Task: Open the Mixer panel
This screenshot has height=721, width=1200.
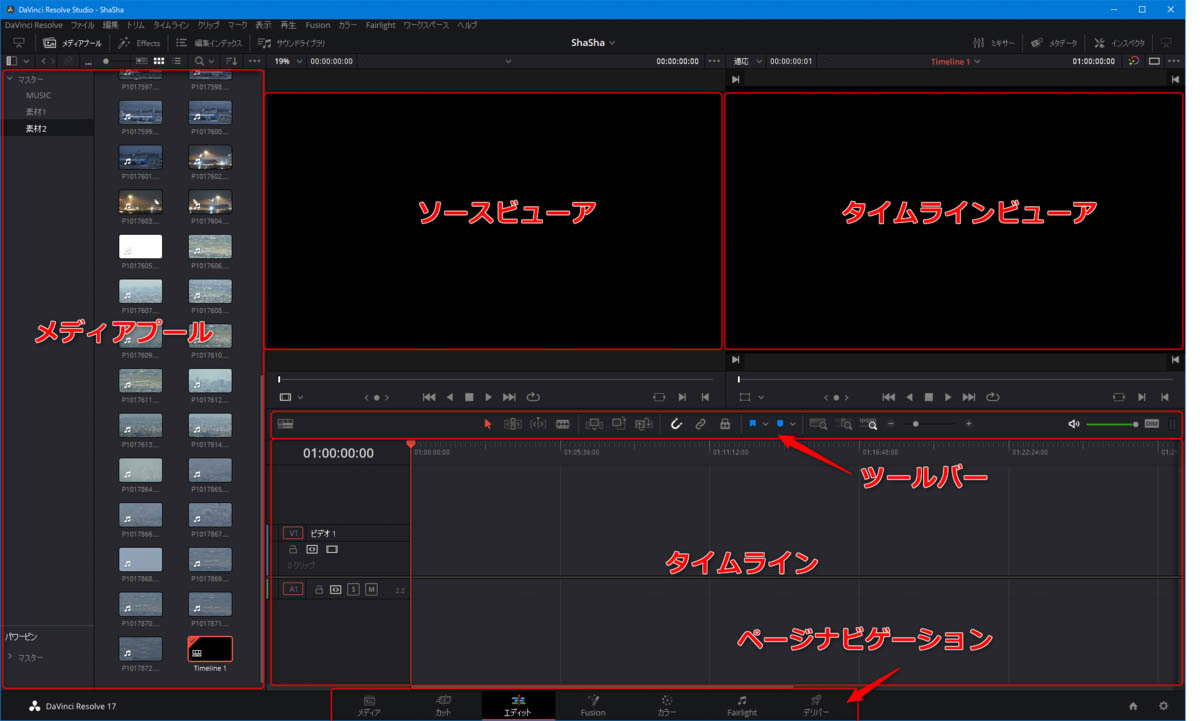Action: tap(994, 43)
